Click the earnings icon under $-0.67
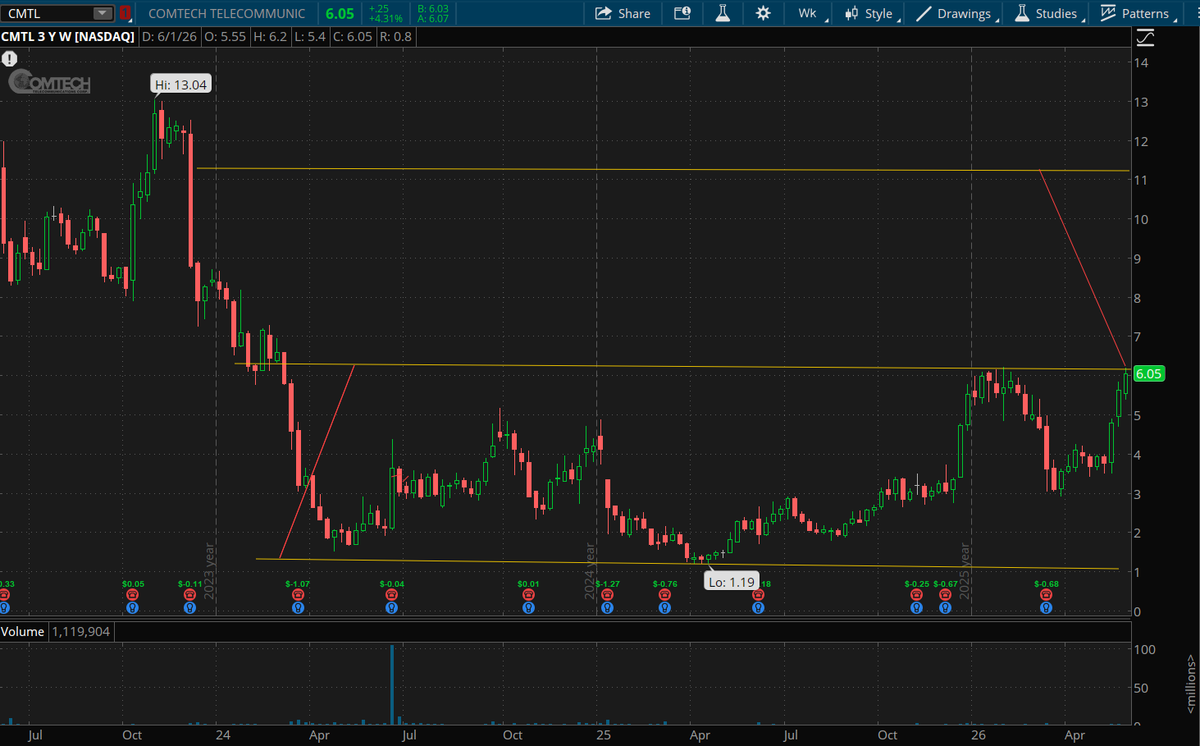The height and width of the screenshot is (746, 1200). (x=945, y=594)
